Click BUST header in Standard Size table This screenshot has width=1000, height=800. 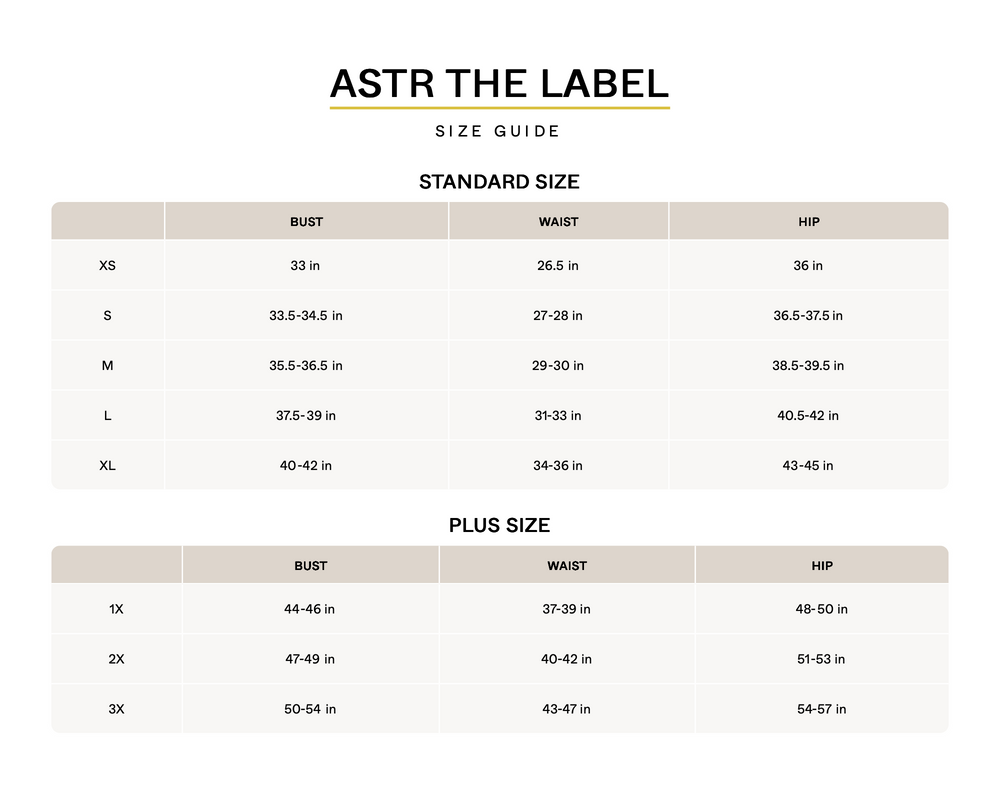pos(306,222)
